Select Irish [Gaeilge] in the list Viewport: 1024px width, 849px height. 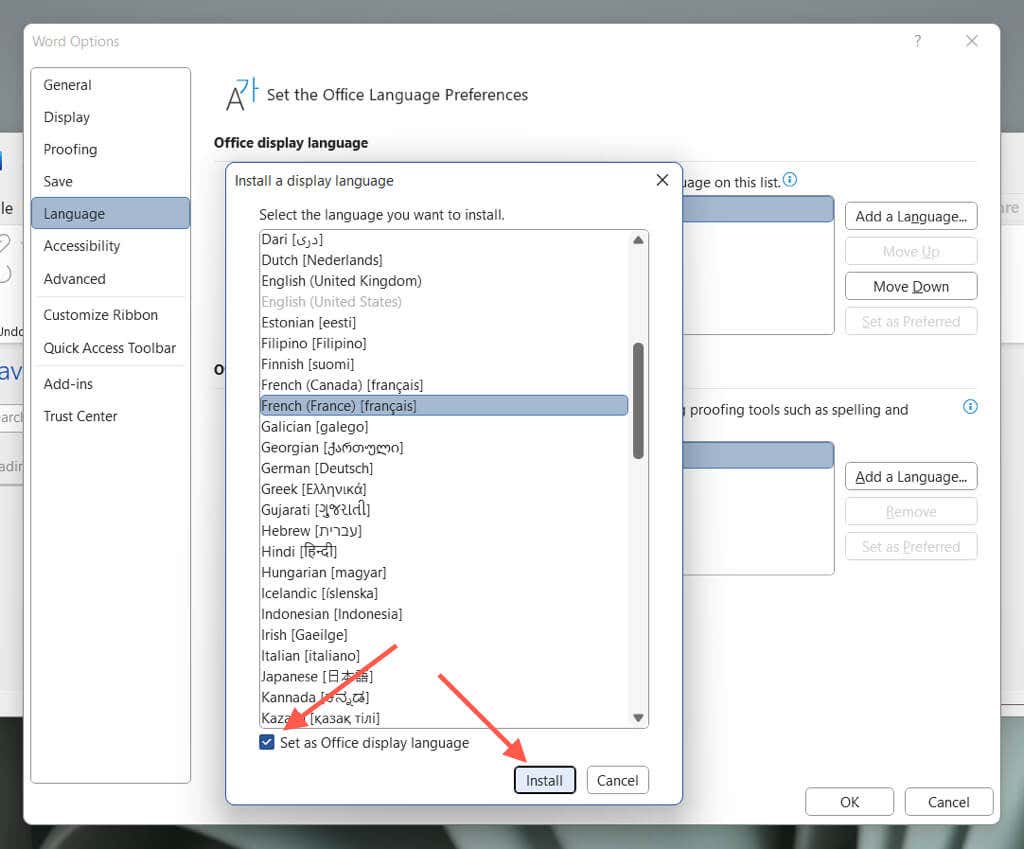coord(444,635)
